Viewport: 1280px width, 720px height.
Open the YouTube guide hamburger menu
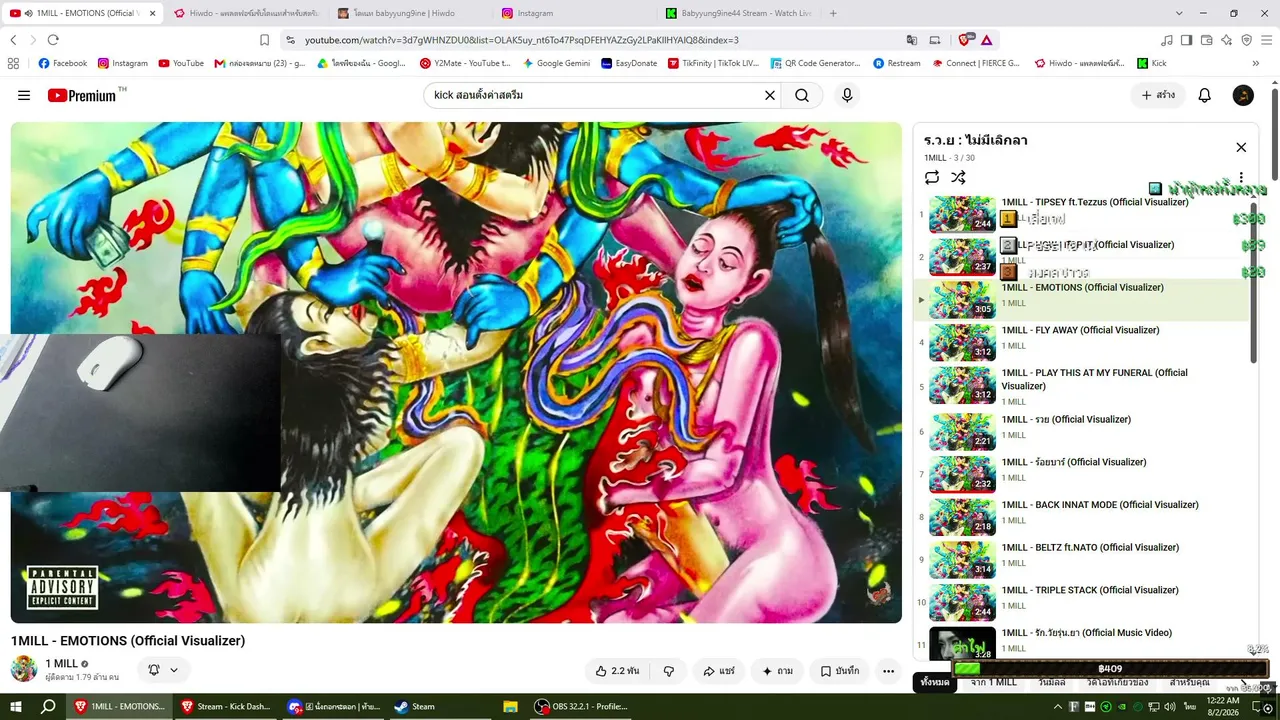tap(24, 95)
